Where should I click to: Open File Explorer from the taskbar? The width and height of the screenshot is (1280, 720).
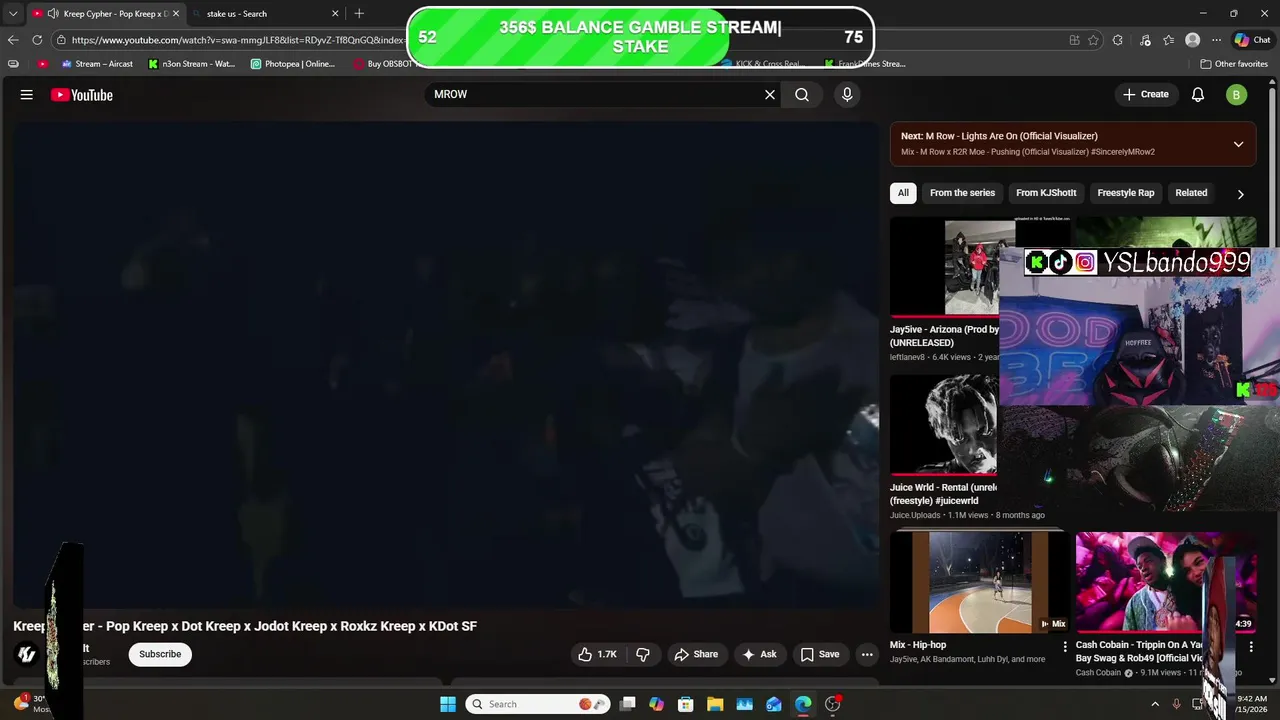click(715, 704)
